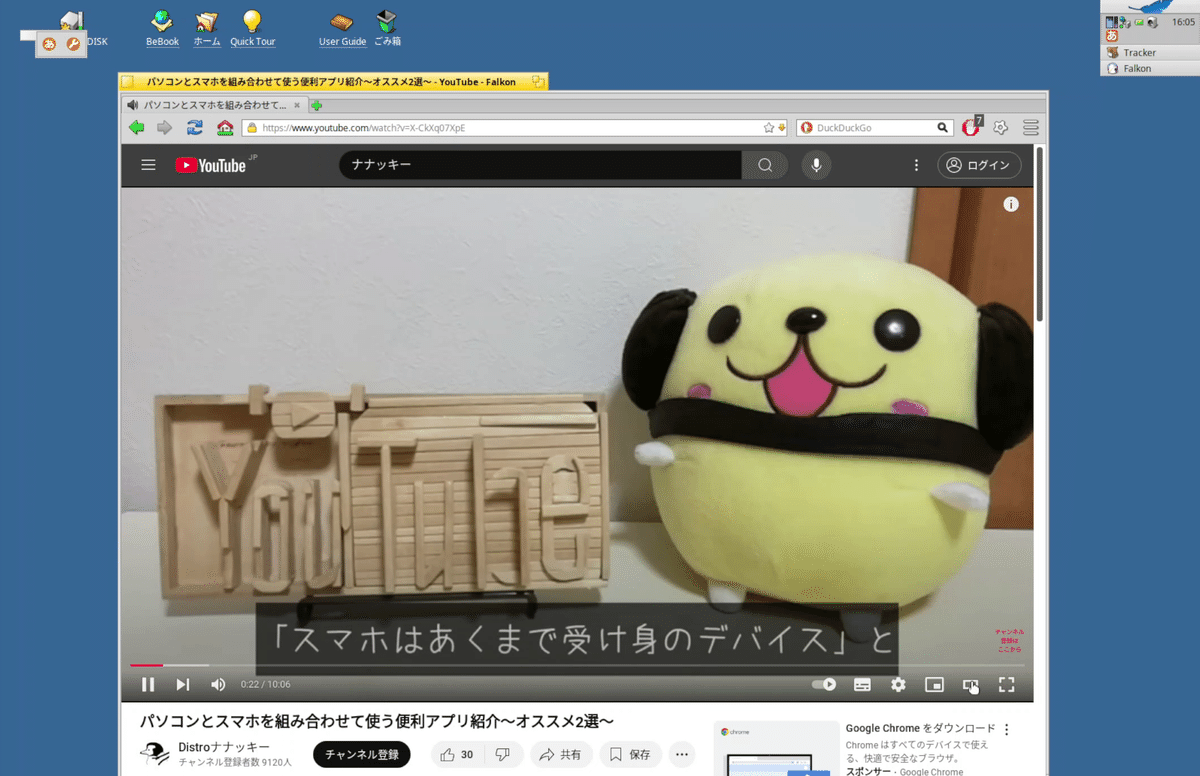This screenshot has width=1200, height=776.
Task: Bookmark this page with the star icon
Action: pos(768,128)
